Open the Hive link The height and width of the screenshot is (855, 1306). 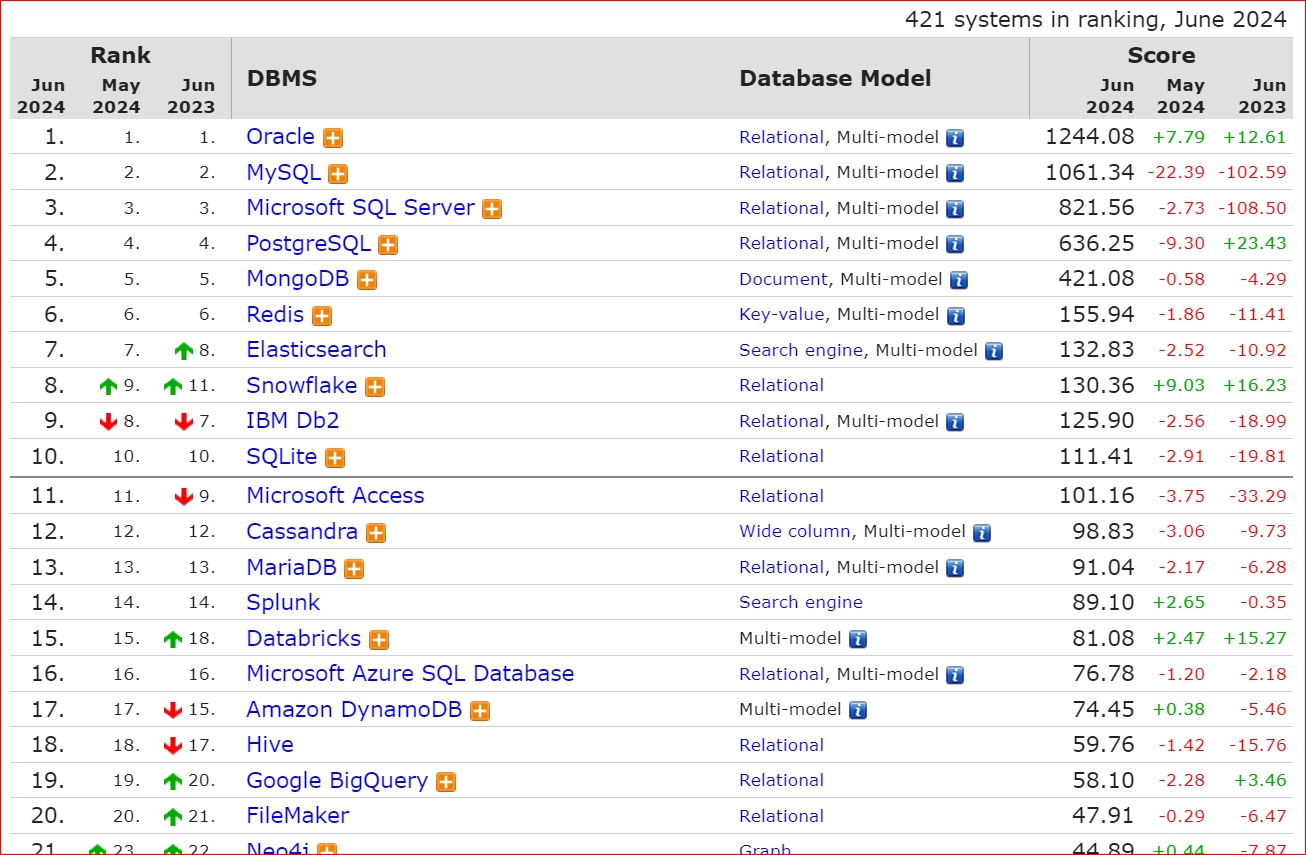pos(270,745)
